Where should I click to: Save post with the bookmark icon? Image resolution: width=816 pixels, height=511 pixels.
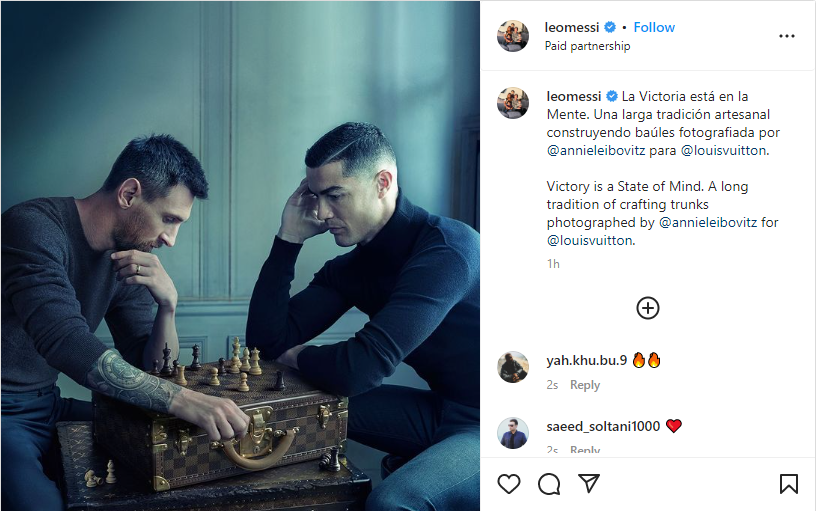click(788, 484)
